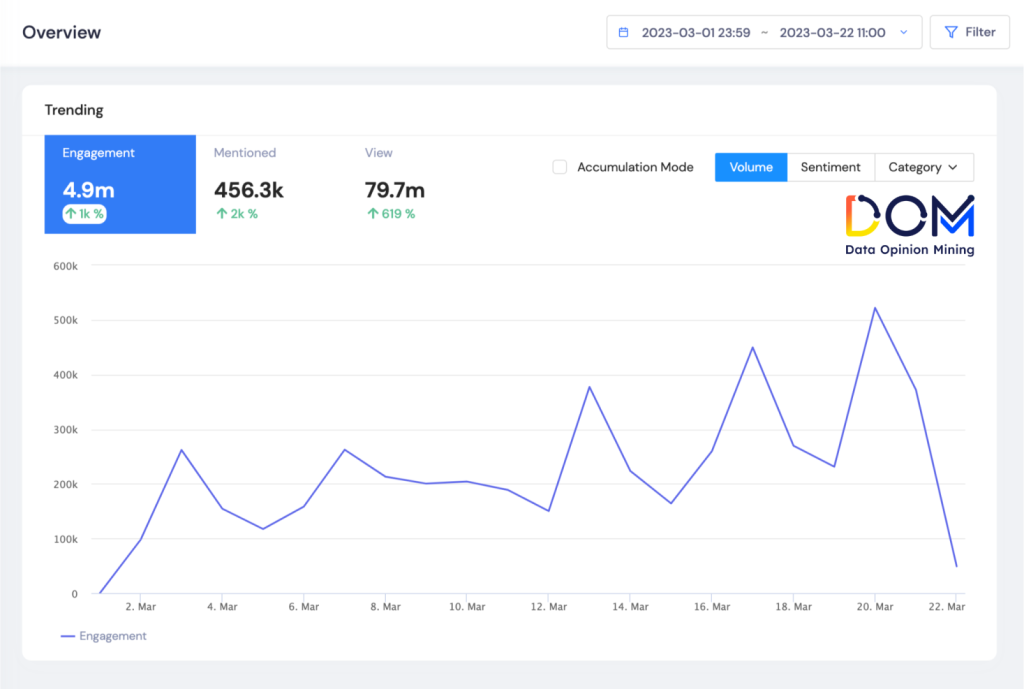Toggle Engagement series in chart legend

pyautogui.click(x=112, y=636)
